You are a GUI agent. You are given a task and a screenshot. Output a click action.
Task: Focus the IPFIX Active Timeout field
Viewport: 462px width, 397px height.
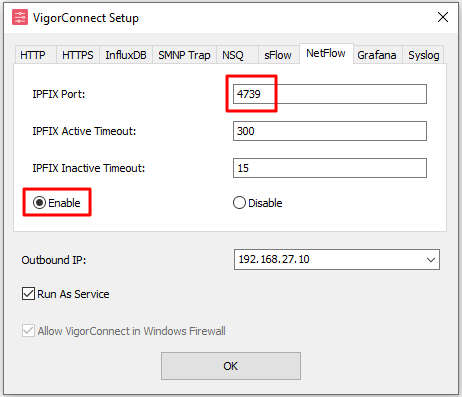point(330,131)
